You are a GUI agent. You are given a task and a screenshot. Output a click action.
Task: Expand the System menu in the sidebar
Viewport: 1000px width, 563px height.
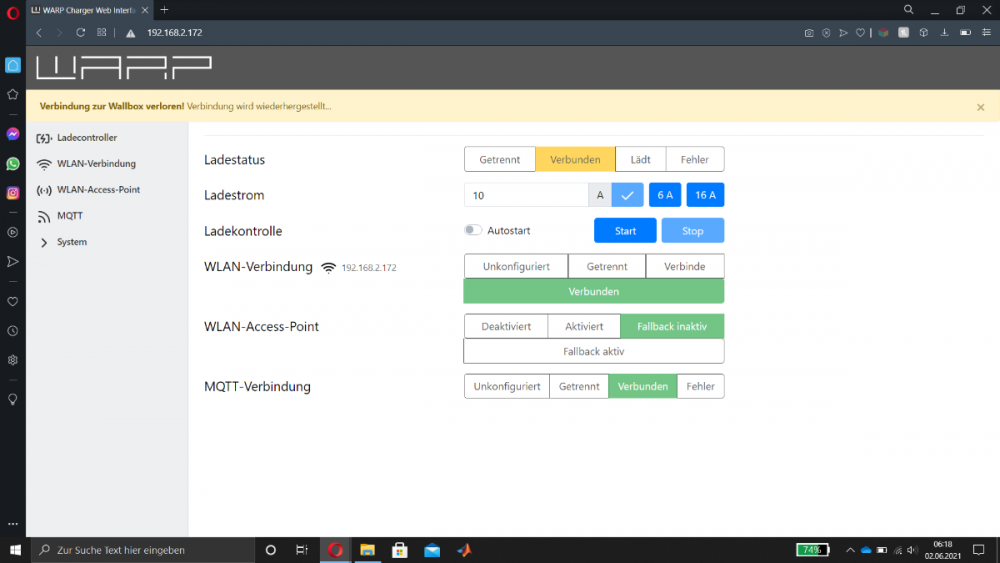[x=71, y=242]
